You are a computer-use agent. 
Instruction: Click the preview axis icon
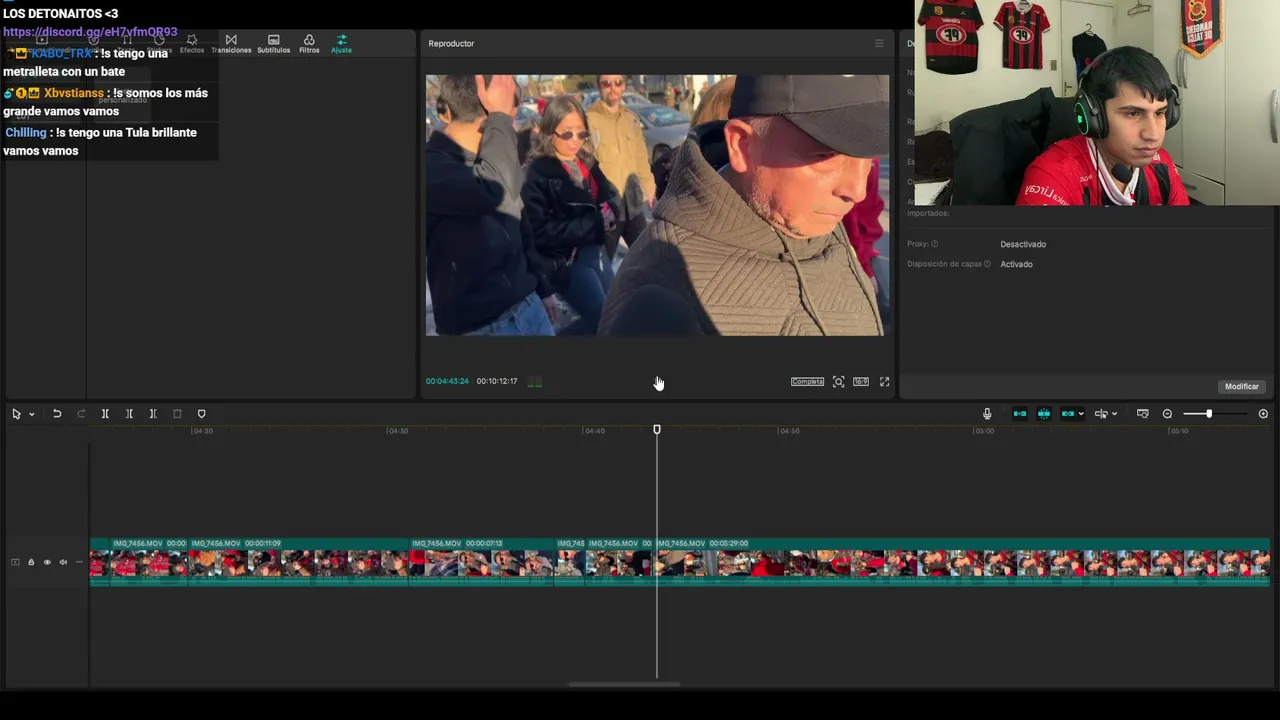coord(1101,414)
